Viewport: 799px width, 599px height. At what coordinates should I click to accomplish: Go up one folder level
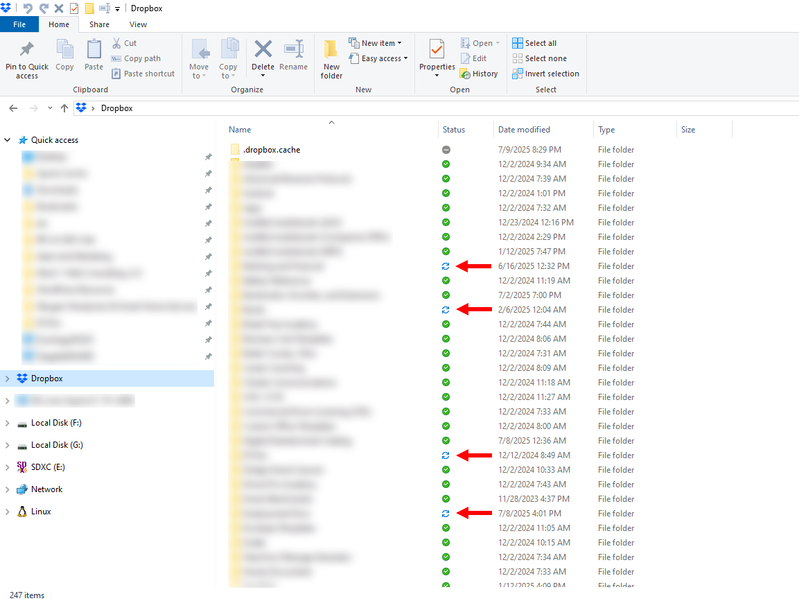[x=64, y=108]
